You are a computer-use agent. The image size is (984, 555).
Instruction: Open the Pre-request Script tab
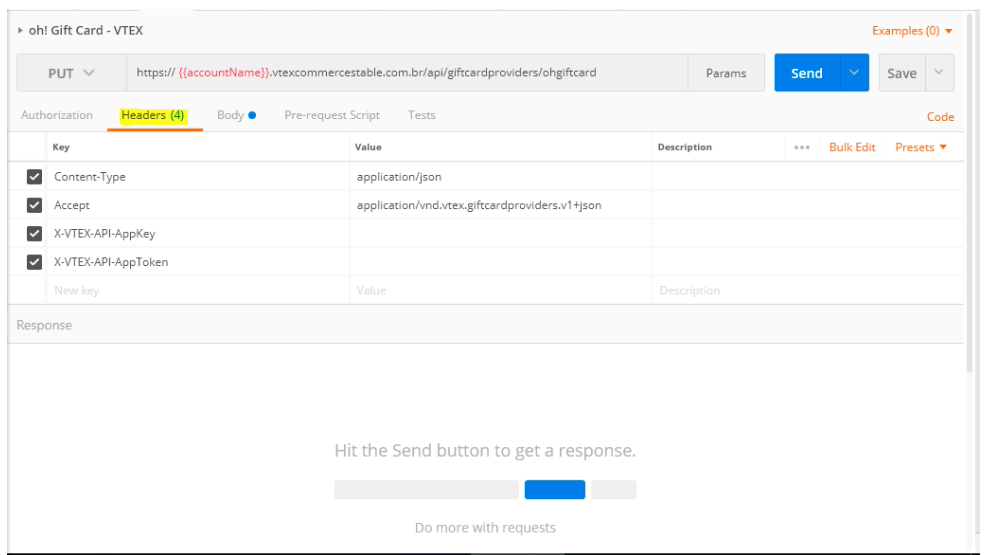[332, 116]
